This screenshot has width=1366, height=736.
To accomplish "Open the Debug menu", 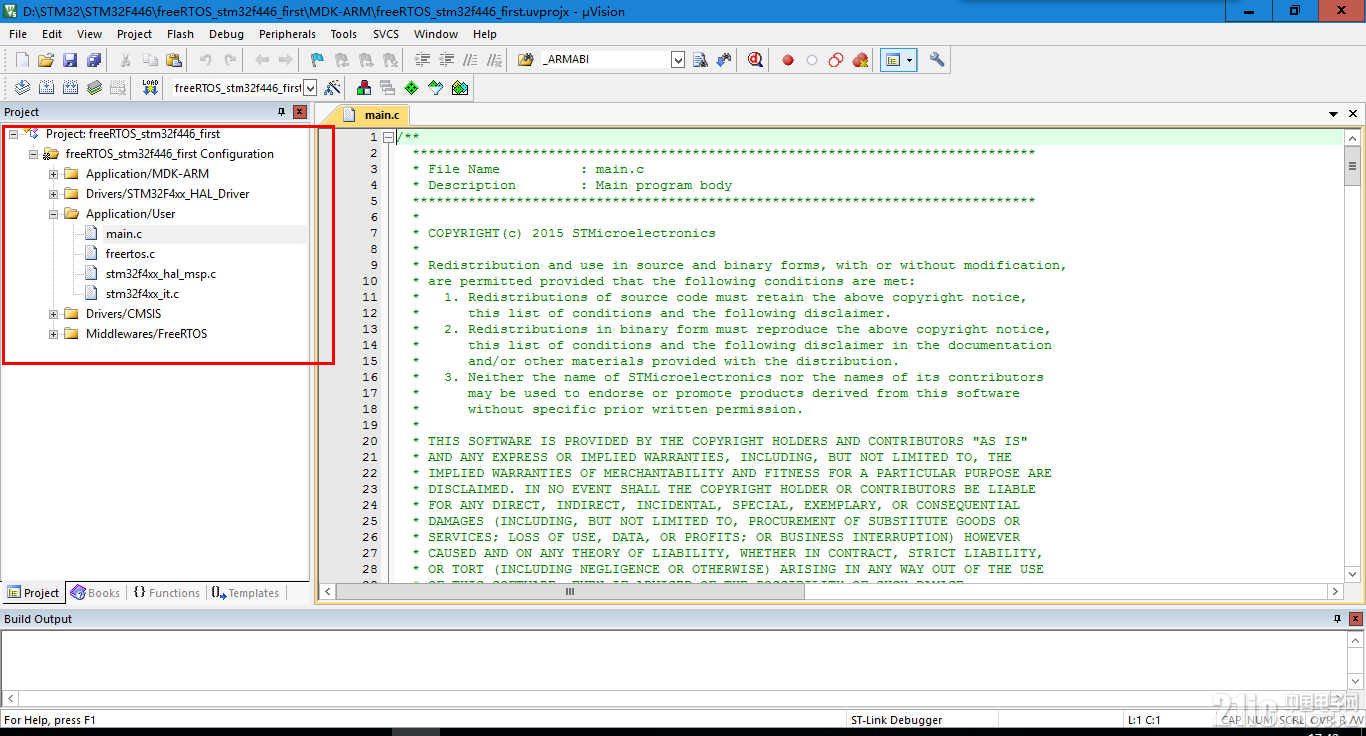I will (x=226, y=34).
